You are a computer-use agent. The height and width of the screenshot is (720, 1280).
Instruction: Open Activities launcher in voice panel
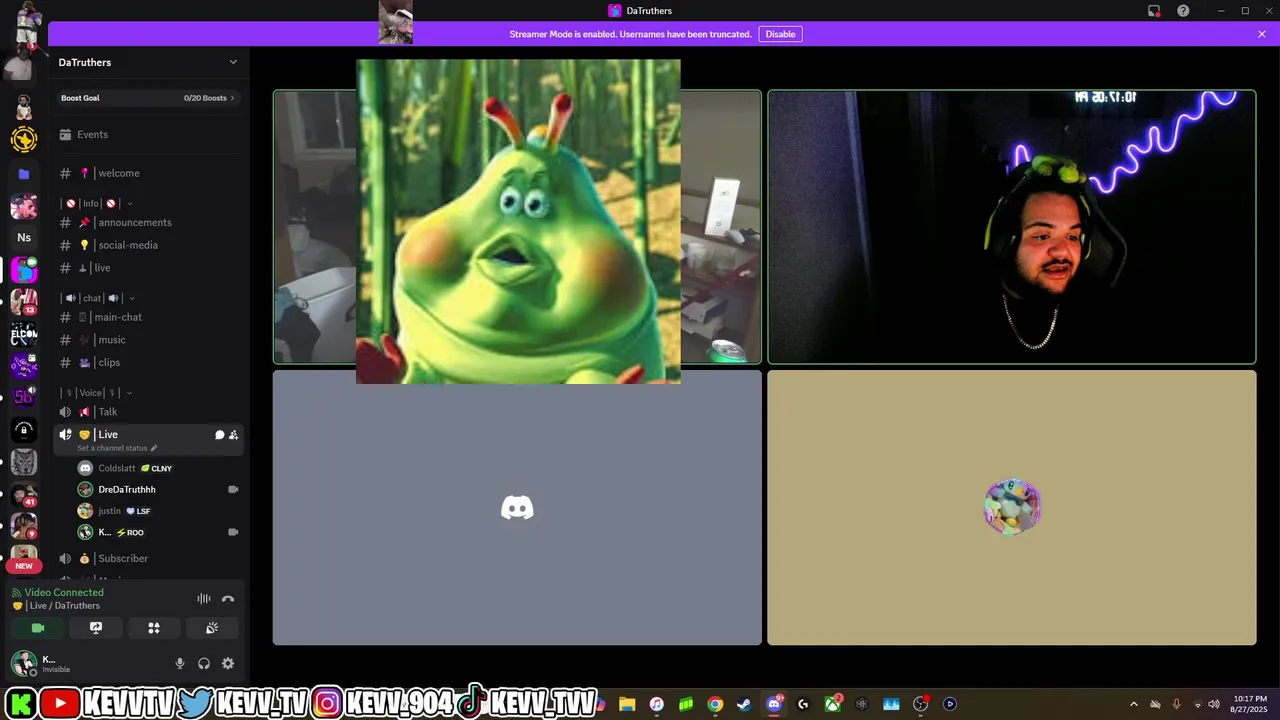click(x=154, y=628)
